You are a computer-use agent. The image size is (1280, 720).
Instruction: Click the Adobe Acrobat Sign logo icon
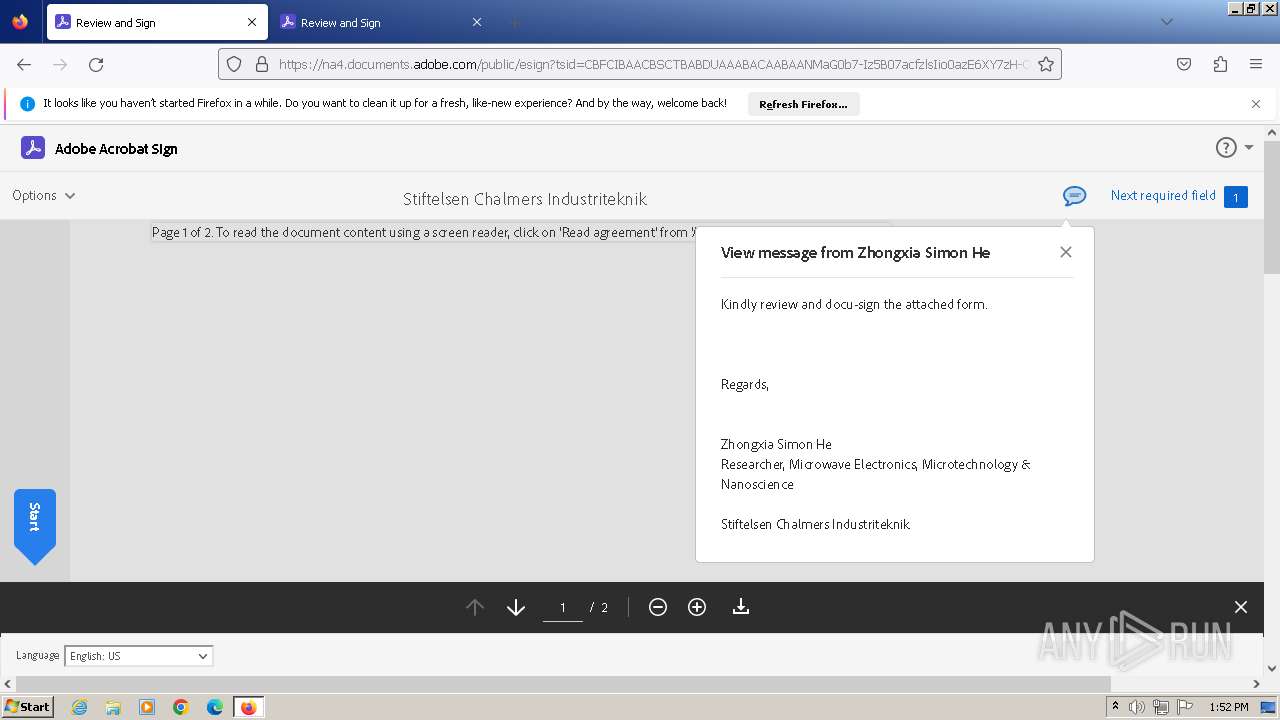coord(33,148)
